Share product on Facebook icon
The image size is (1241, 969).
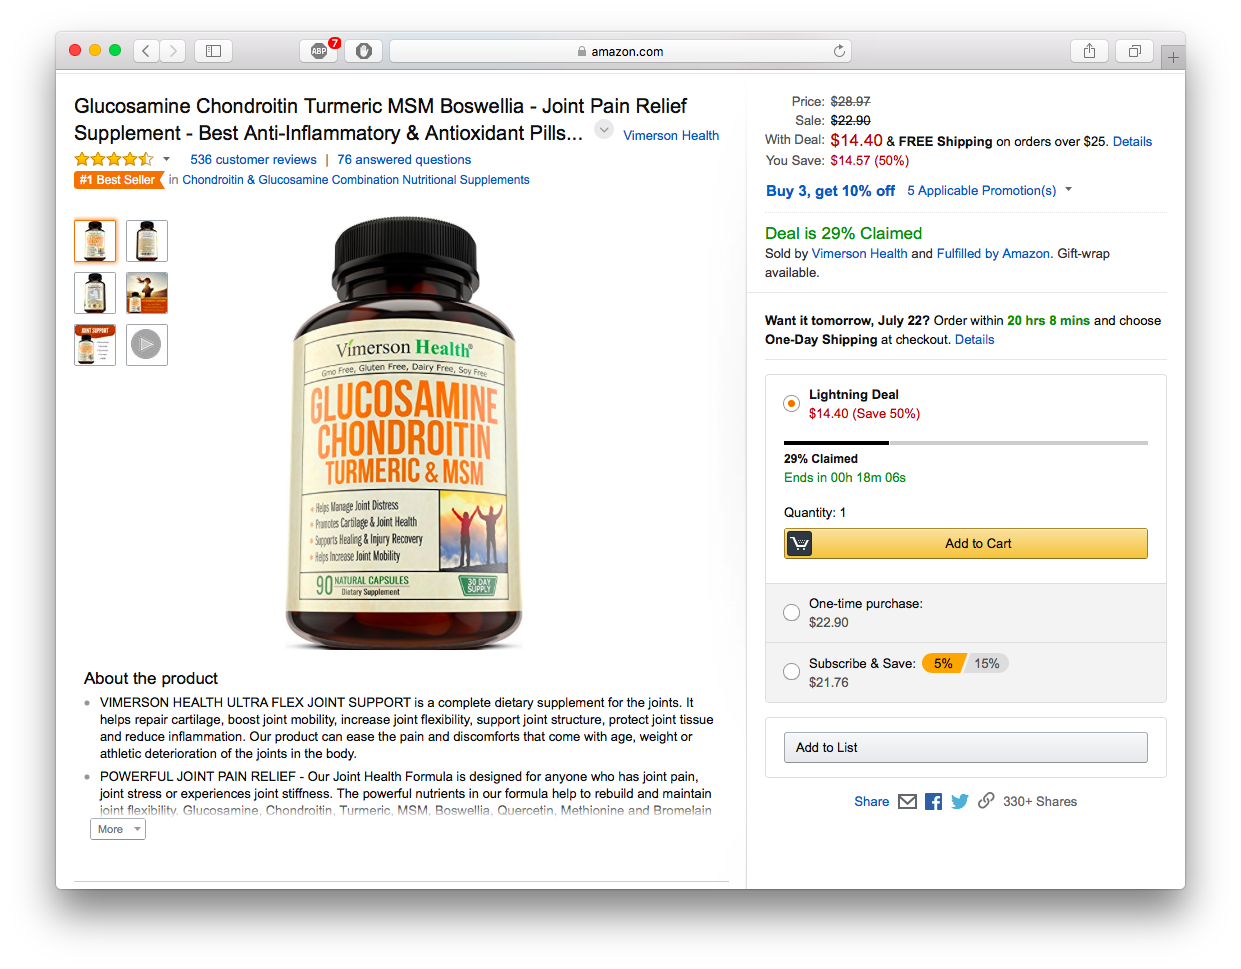pyautogui.click(x=933, y=801)
